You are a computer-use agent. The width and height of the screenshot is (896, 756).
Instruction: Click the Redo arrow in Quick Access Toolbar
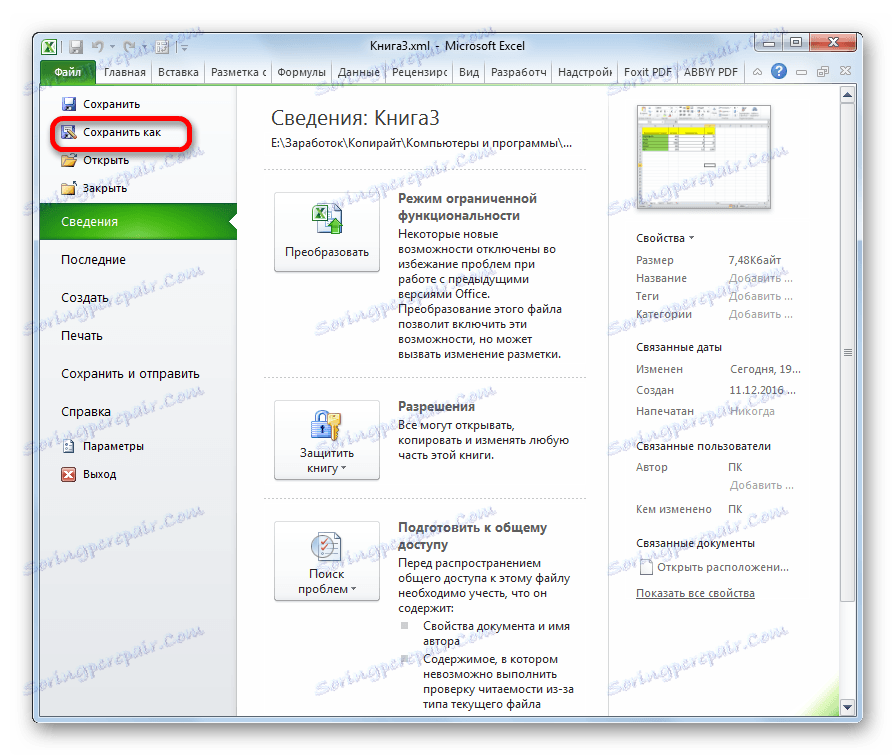(130, 47)
